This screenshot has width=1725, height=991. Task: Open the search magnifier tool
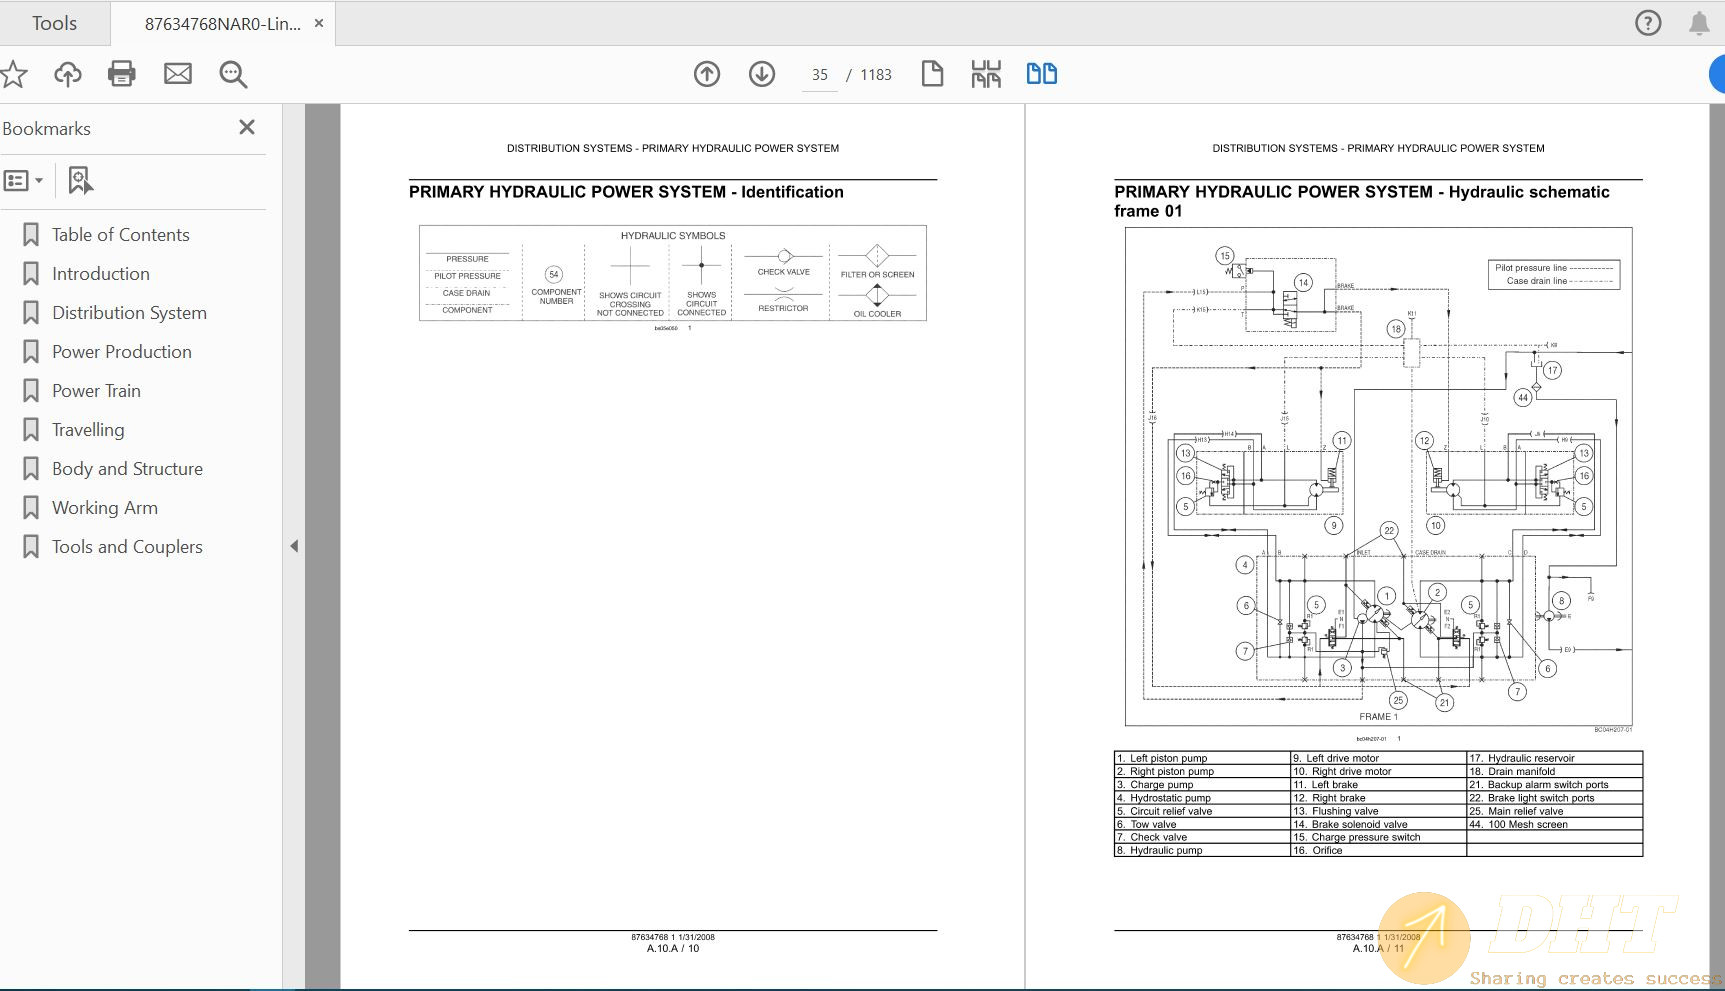coord(233,74)
